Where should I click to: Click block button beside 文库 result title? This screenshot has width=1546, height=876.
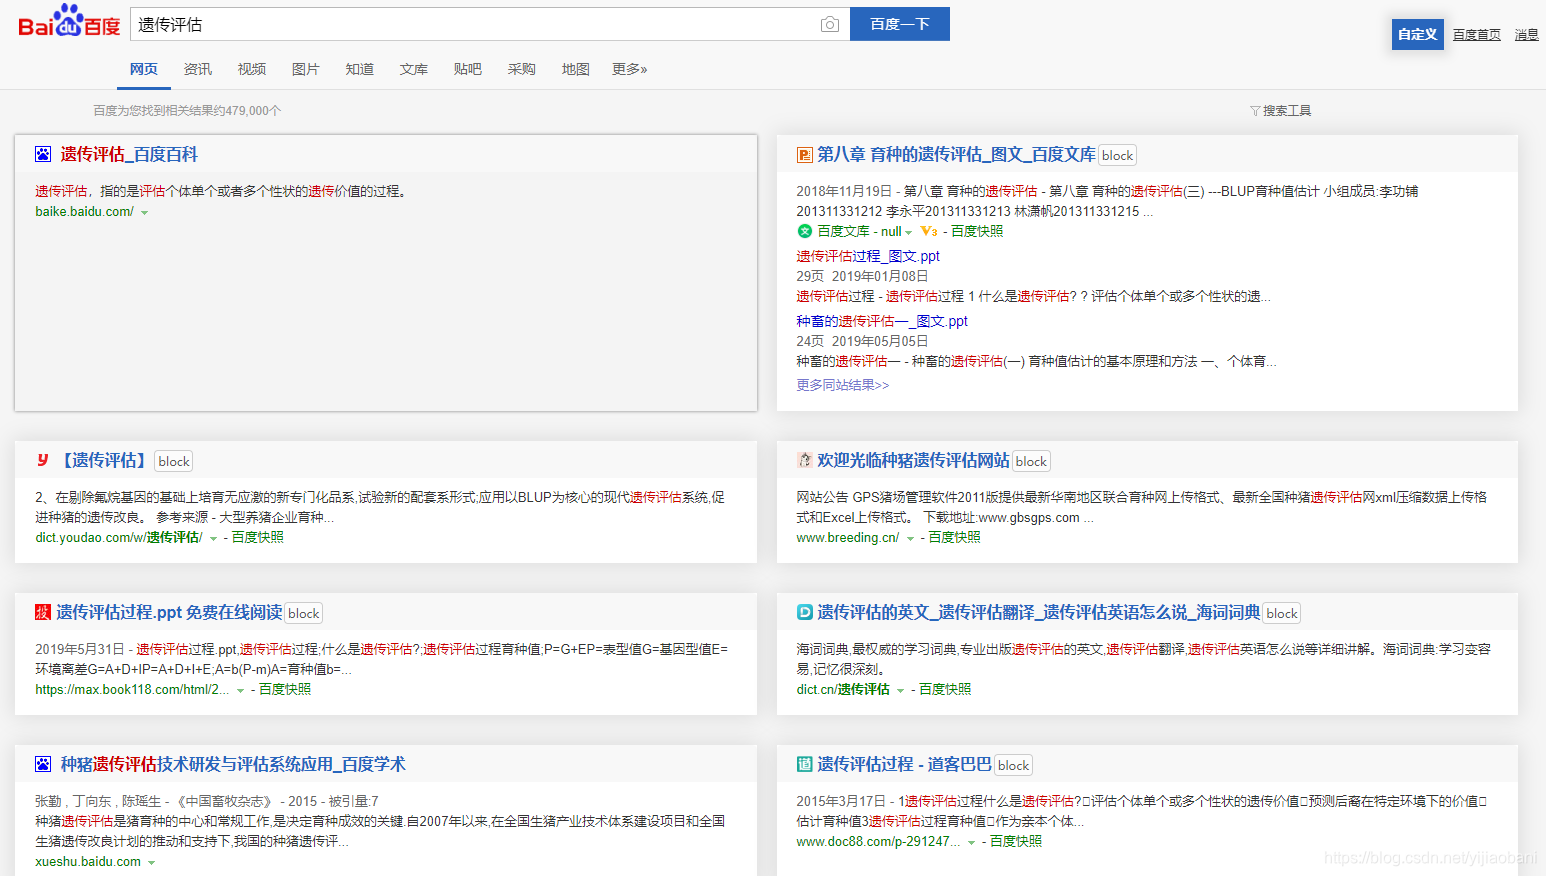tap(1118, 155)
